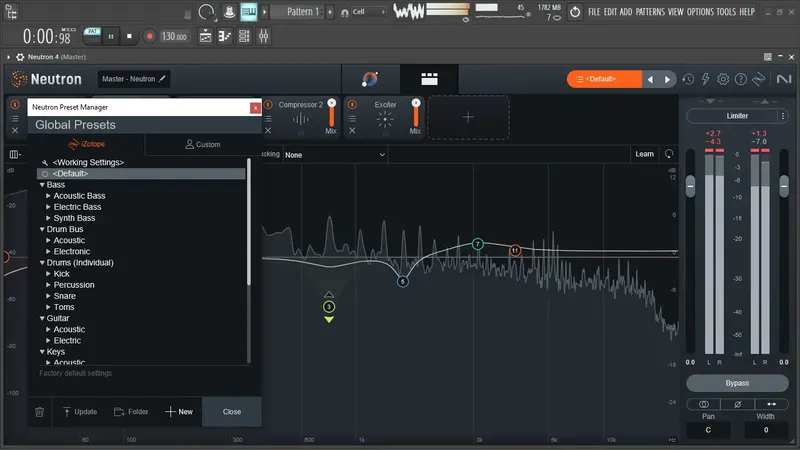Open the Limiter options three-dot menu
This screenshot has width=800, height=450.
click(783, 116)
